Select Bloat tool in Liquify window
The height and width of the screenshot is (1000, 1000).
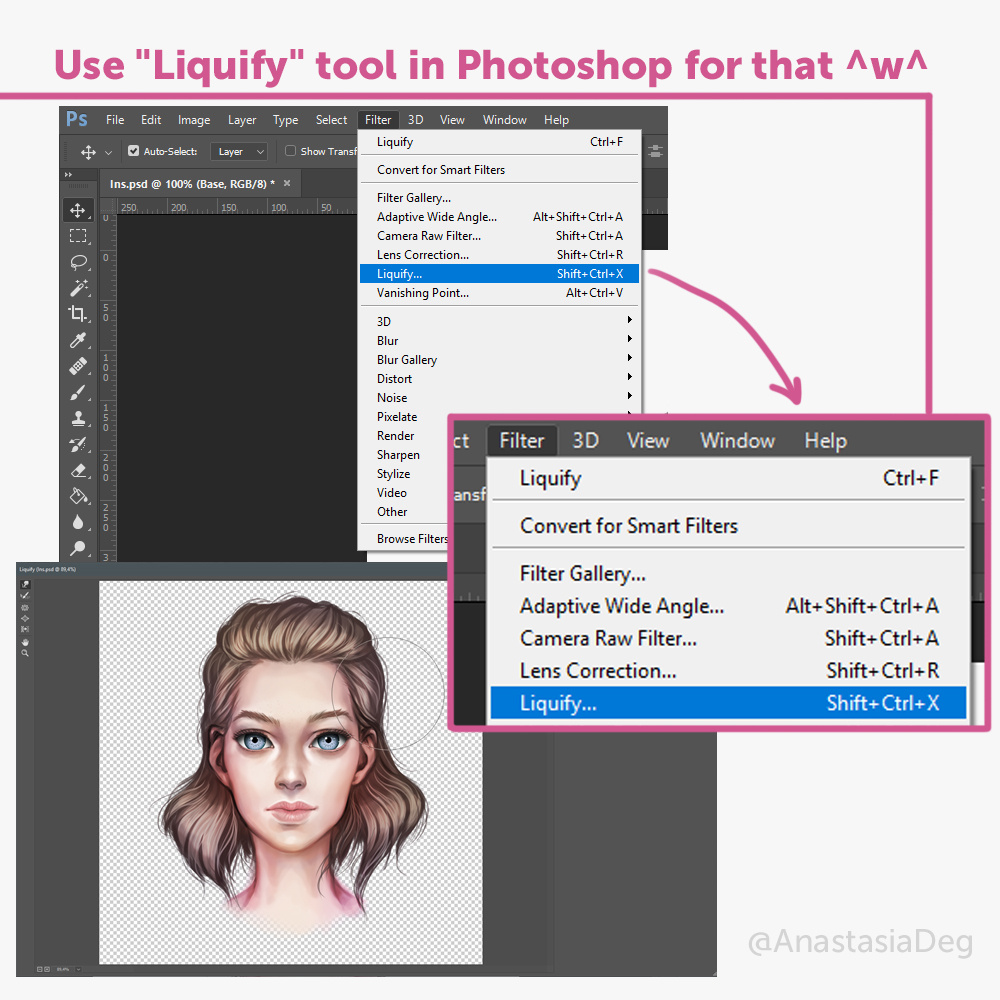click(x=25, y=619)
